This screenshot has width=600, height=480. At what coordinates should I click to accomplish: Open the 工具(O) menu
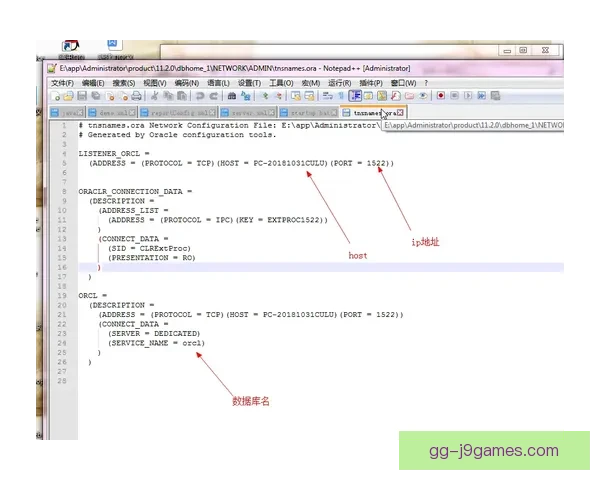(281, 83)
